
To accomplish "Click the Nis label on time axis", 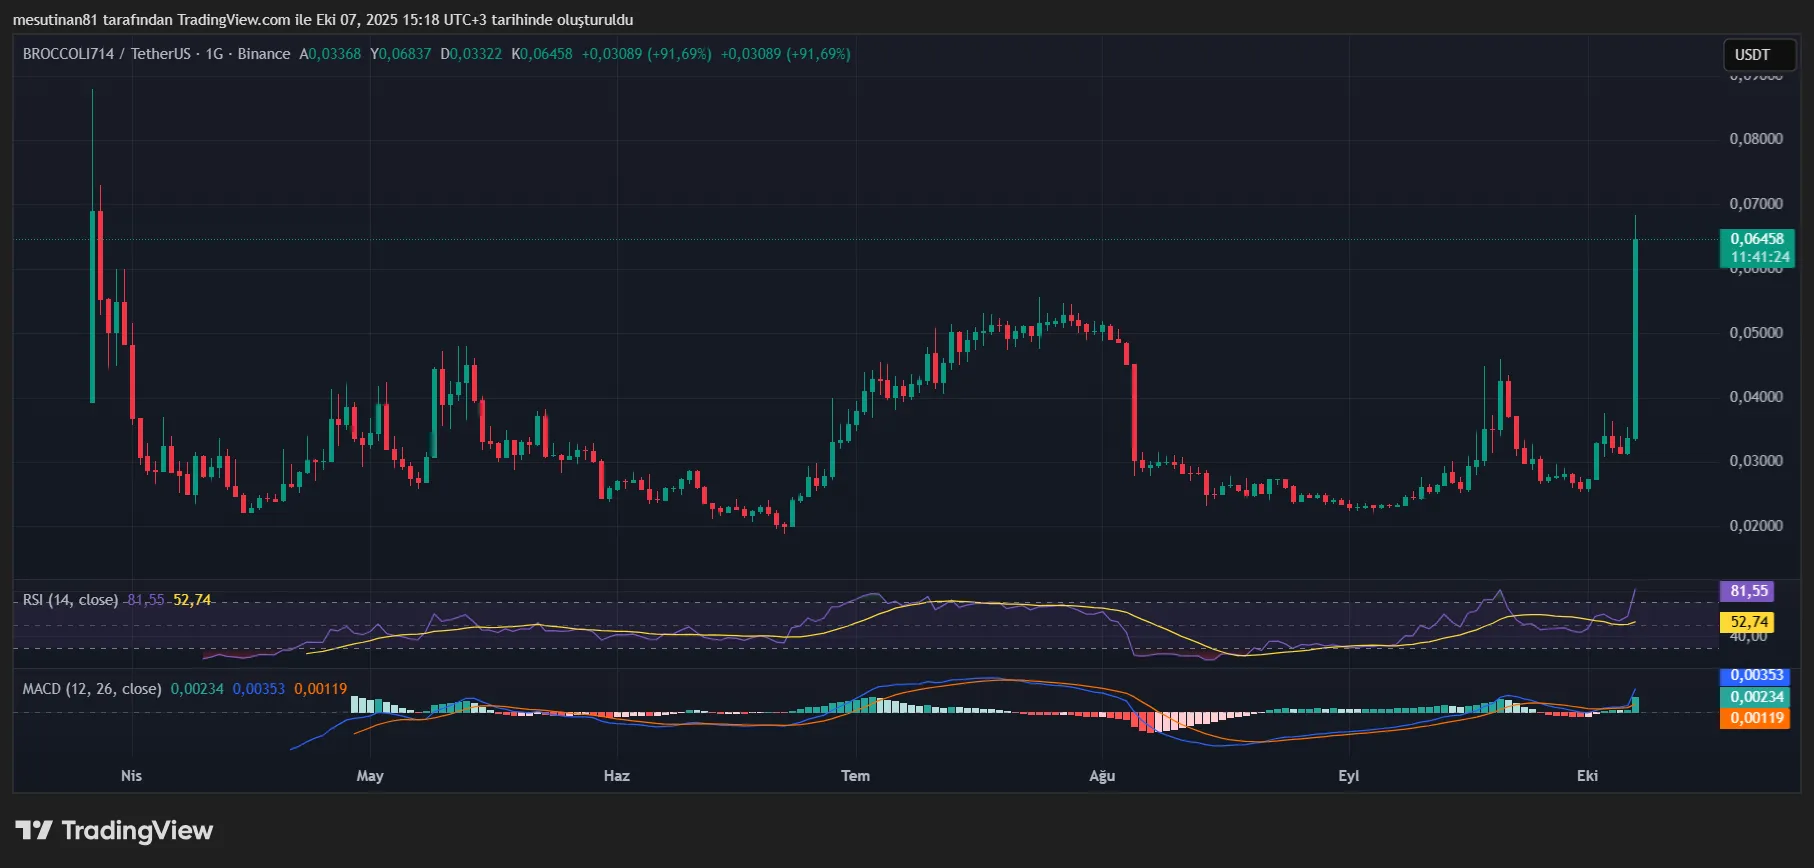I will (x=131, y=776).
